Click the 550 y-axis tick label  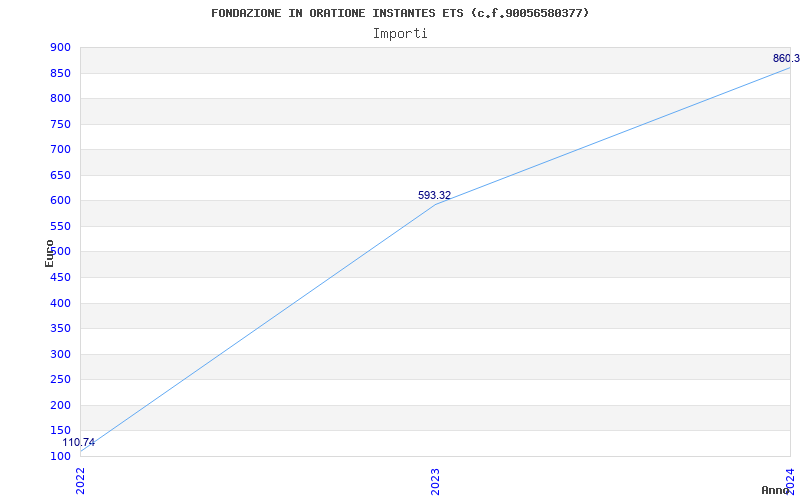[60, 226]
